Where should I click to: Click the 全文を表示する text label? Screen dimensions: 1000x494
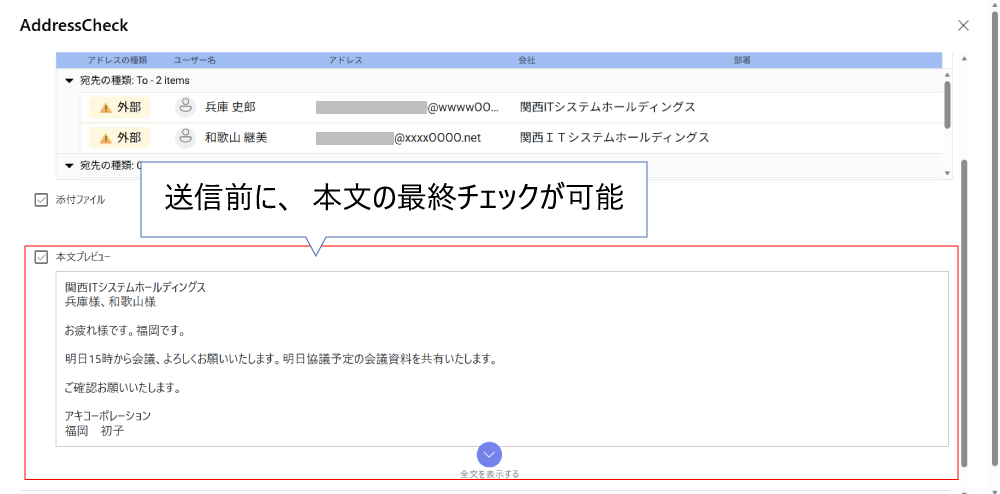pyautogui.click(x=489, y=473)
